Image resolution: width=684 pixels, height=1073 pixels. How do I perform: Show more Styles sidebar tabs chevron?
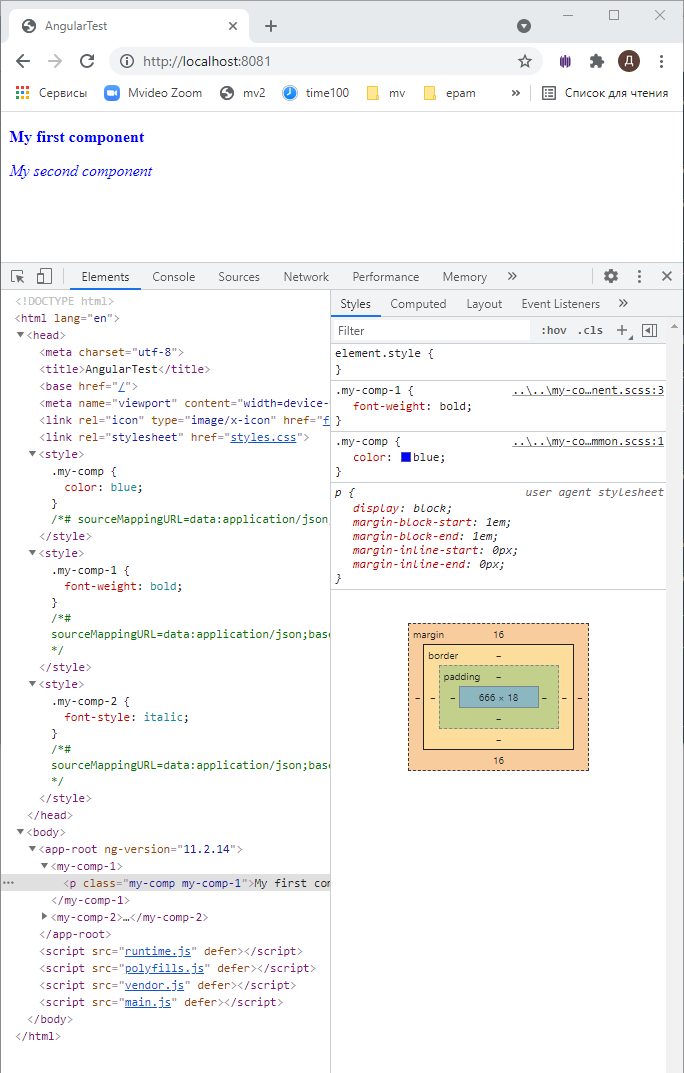click(622, 303)
